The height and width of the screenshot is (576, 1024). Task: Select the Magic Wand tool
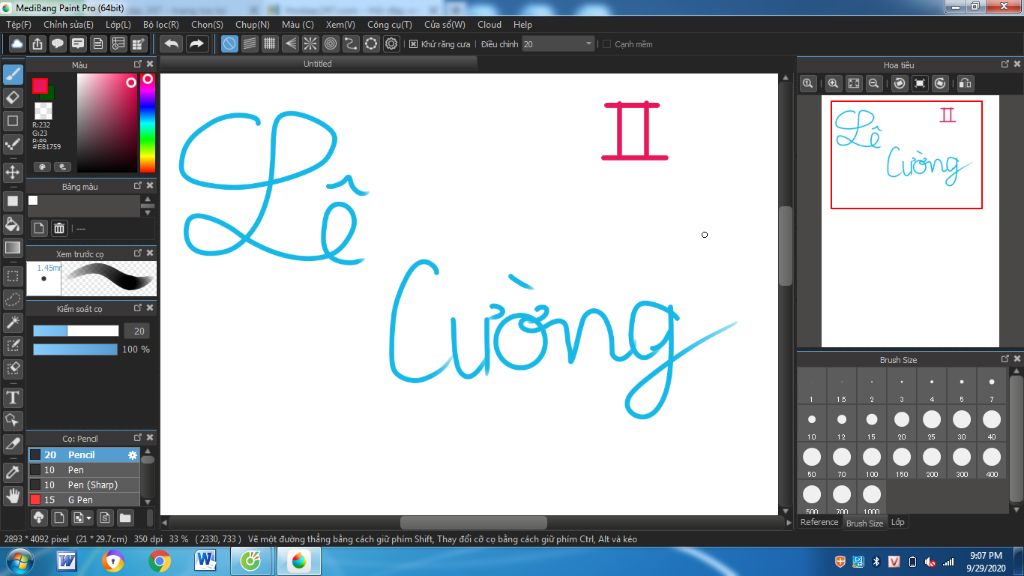12,322
